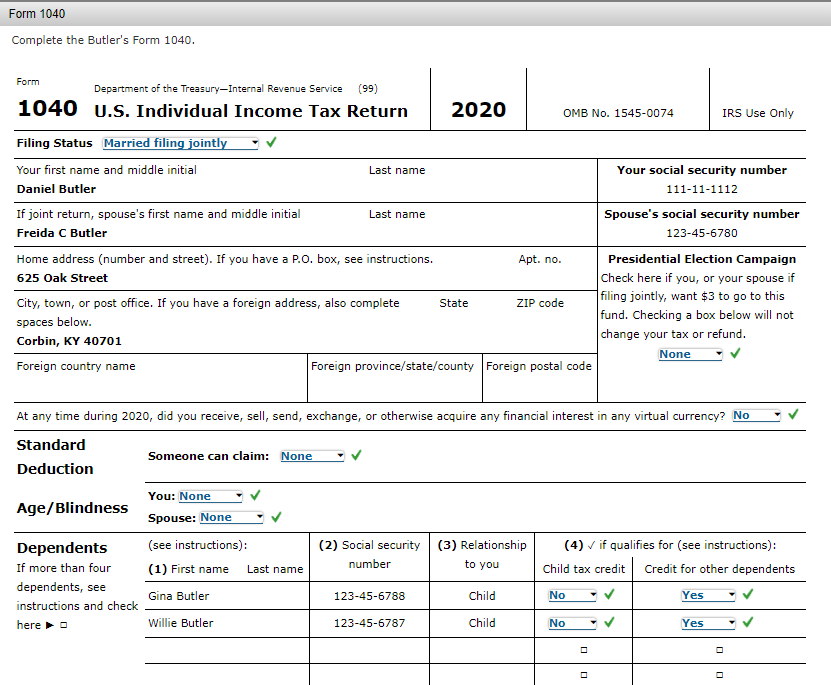
Task: Open Willie Butler's credit for other dependents dropdown
Action: (x=708, y=622)
